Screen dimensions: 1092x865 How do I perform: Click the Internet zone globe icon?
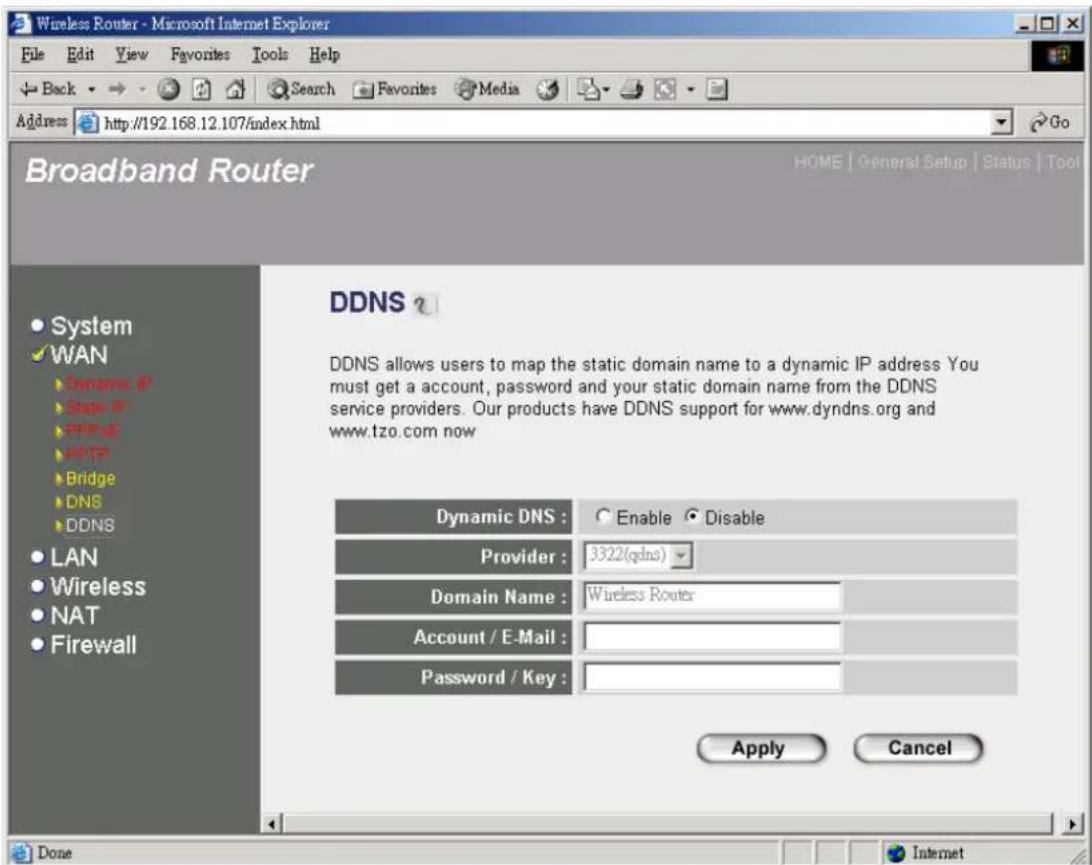(x=896, y=852)
